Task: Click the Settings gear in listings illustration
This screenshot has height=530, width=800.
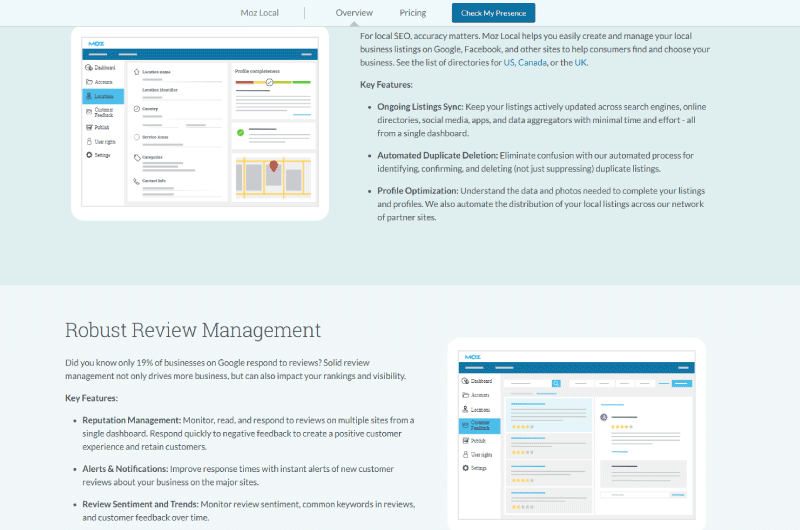Action: (x=89, y=155)
